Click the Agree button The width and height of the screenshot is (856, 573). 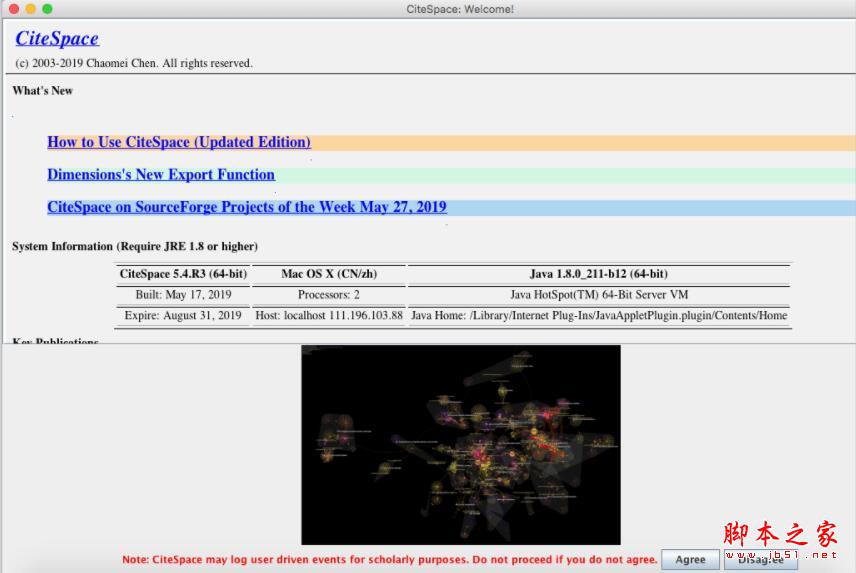tap(690, 559)
